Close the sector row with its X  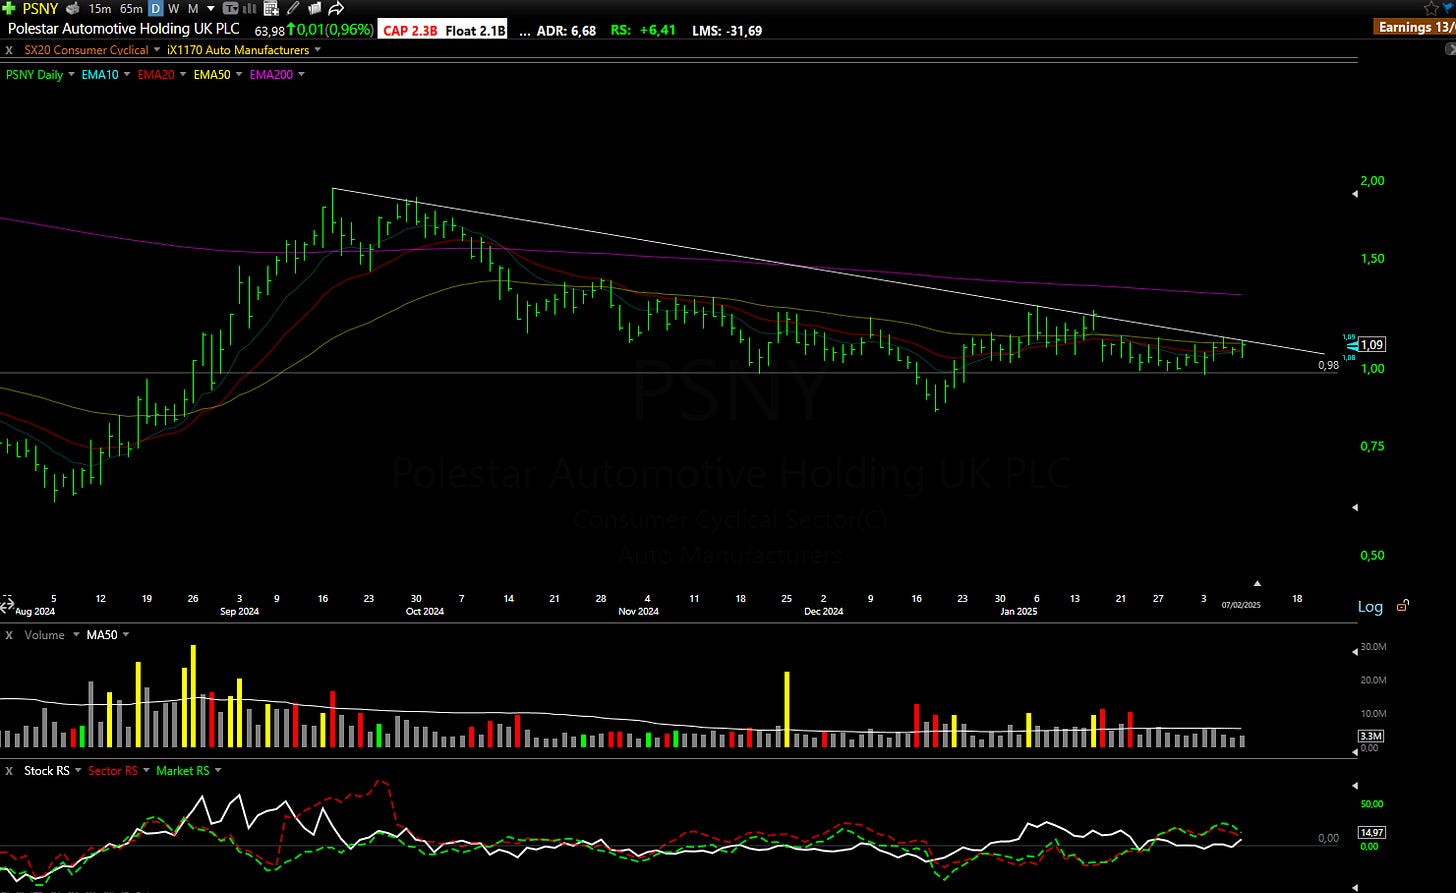click(x=9, y=50)
